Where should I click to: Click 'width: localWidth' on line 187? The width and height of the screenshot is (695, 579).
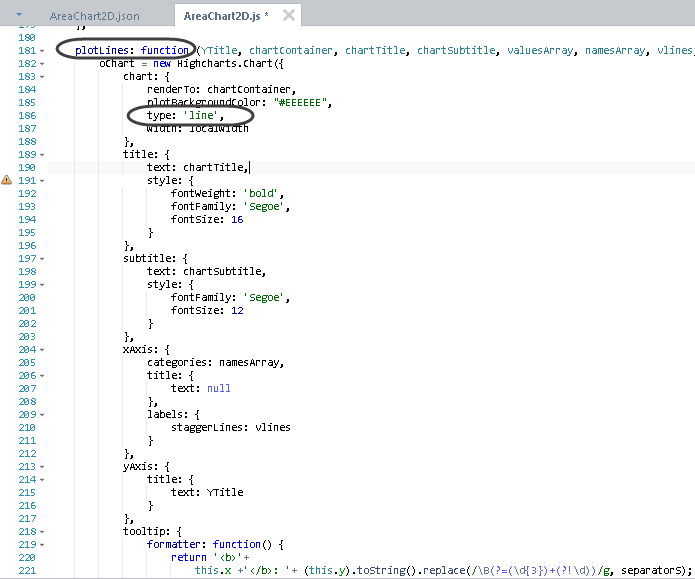tap(198, 129)
